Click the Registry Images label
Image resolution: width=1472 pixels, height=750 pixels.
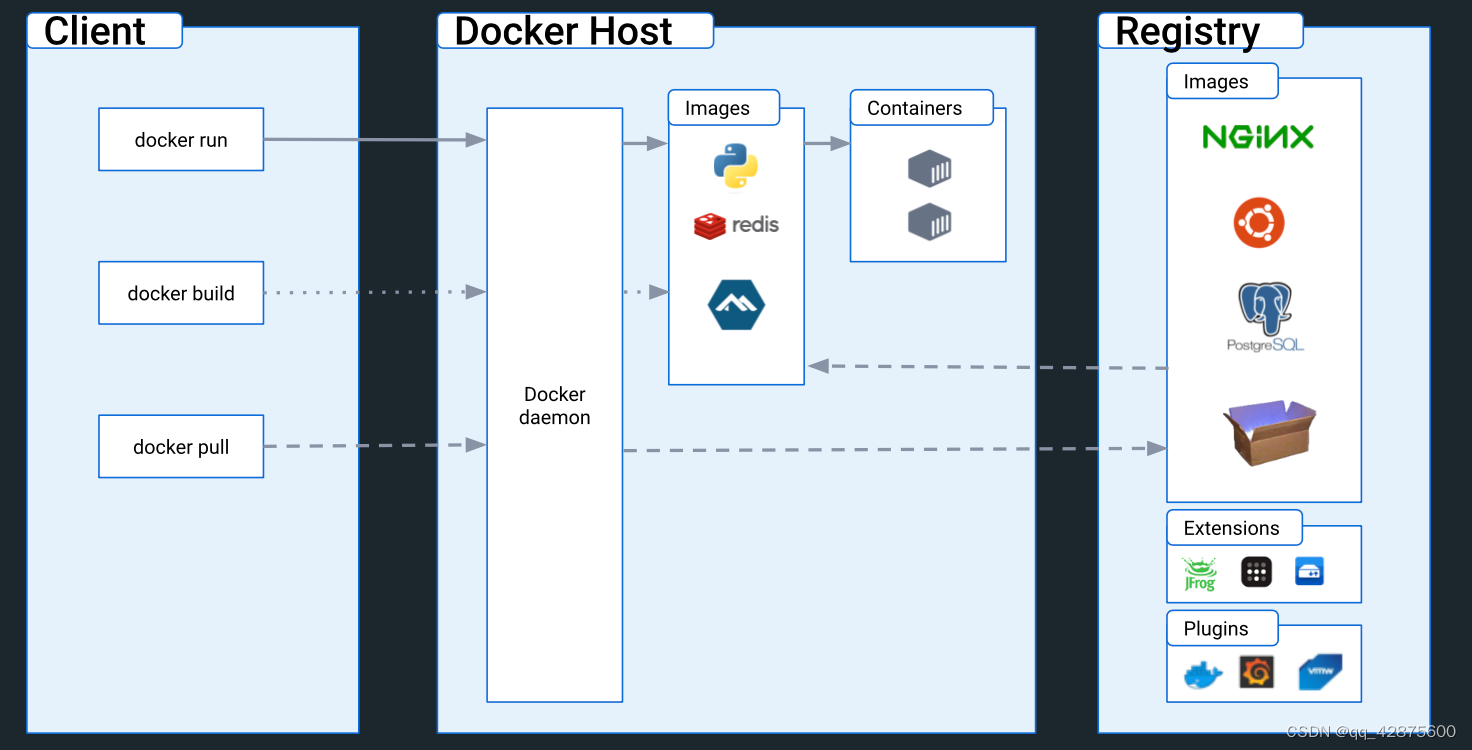pyautogui.click(x=1222, y=81)
